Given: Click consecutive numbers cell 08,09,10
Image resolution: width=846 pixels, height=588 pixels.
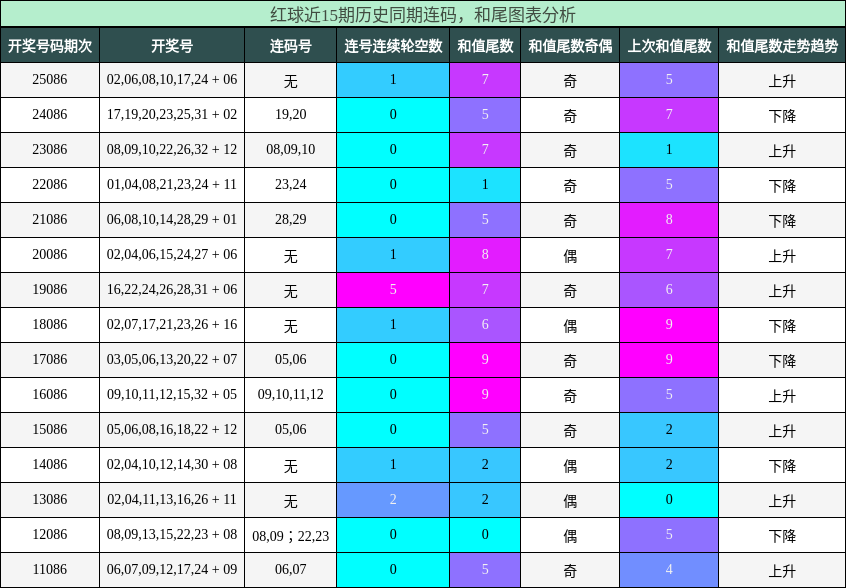Looking at the screenshot, I should [x=290, y=150].
